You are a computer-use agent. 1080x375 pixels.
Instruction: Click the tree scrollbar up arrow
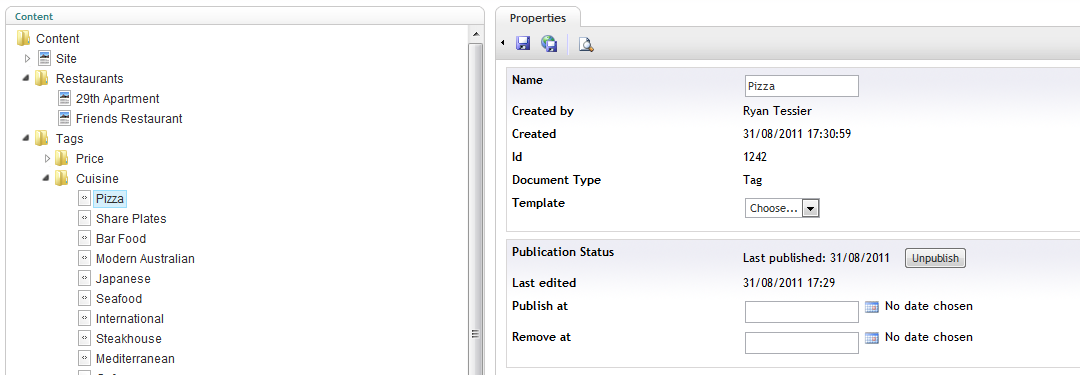tap(475, 33)
